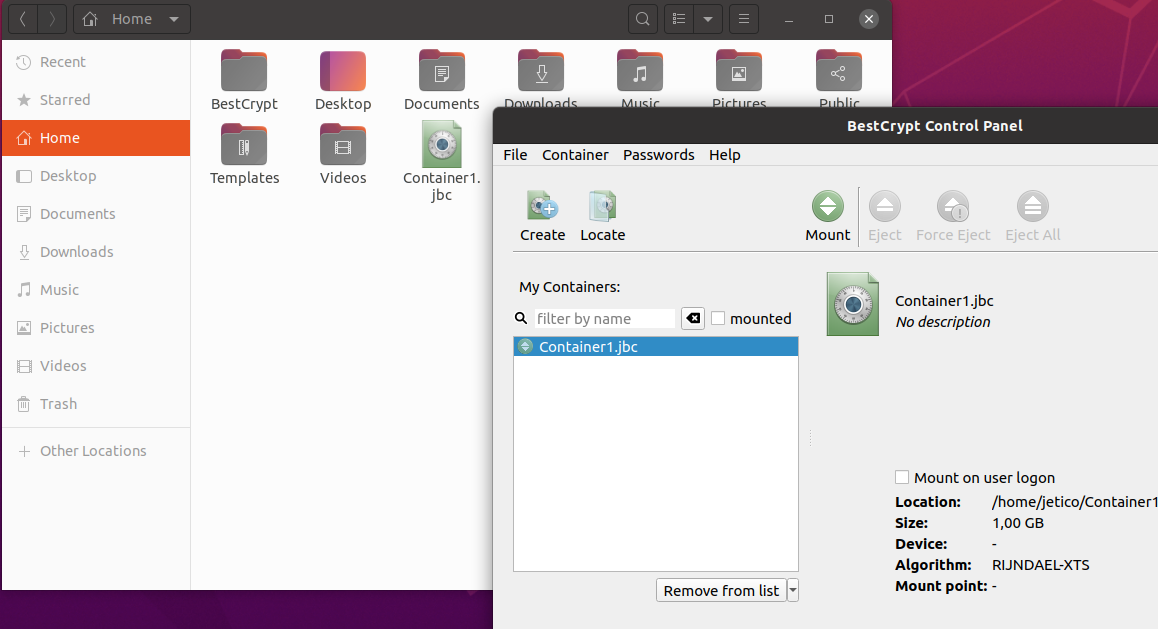Click the Force Eject toolbar icon
The width and height of the screenshot is (1158, 629).
pyautogui.click(x=953, y=206)
